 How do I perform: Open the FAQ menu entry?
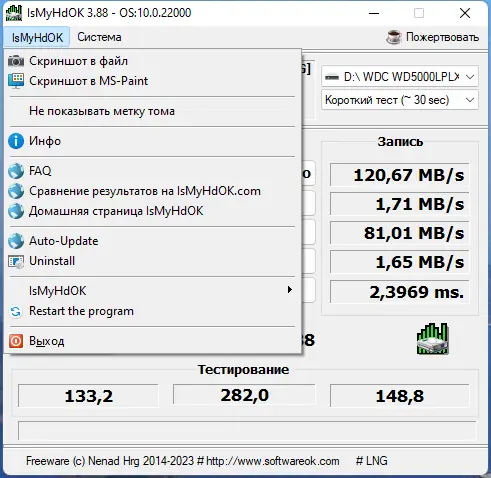click(x=153, y=171)
